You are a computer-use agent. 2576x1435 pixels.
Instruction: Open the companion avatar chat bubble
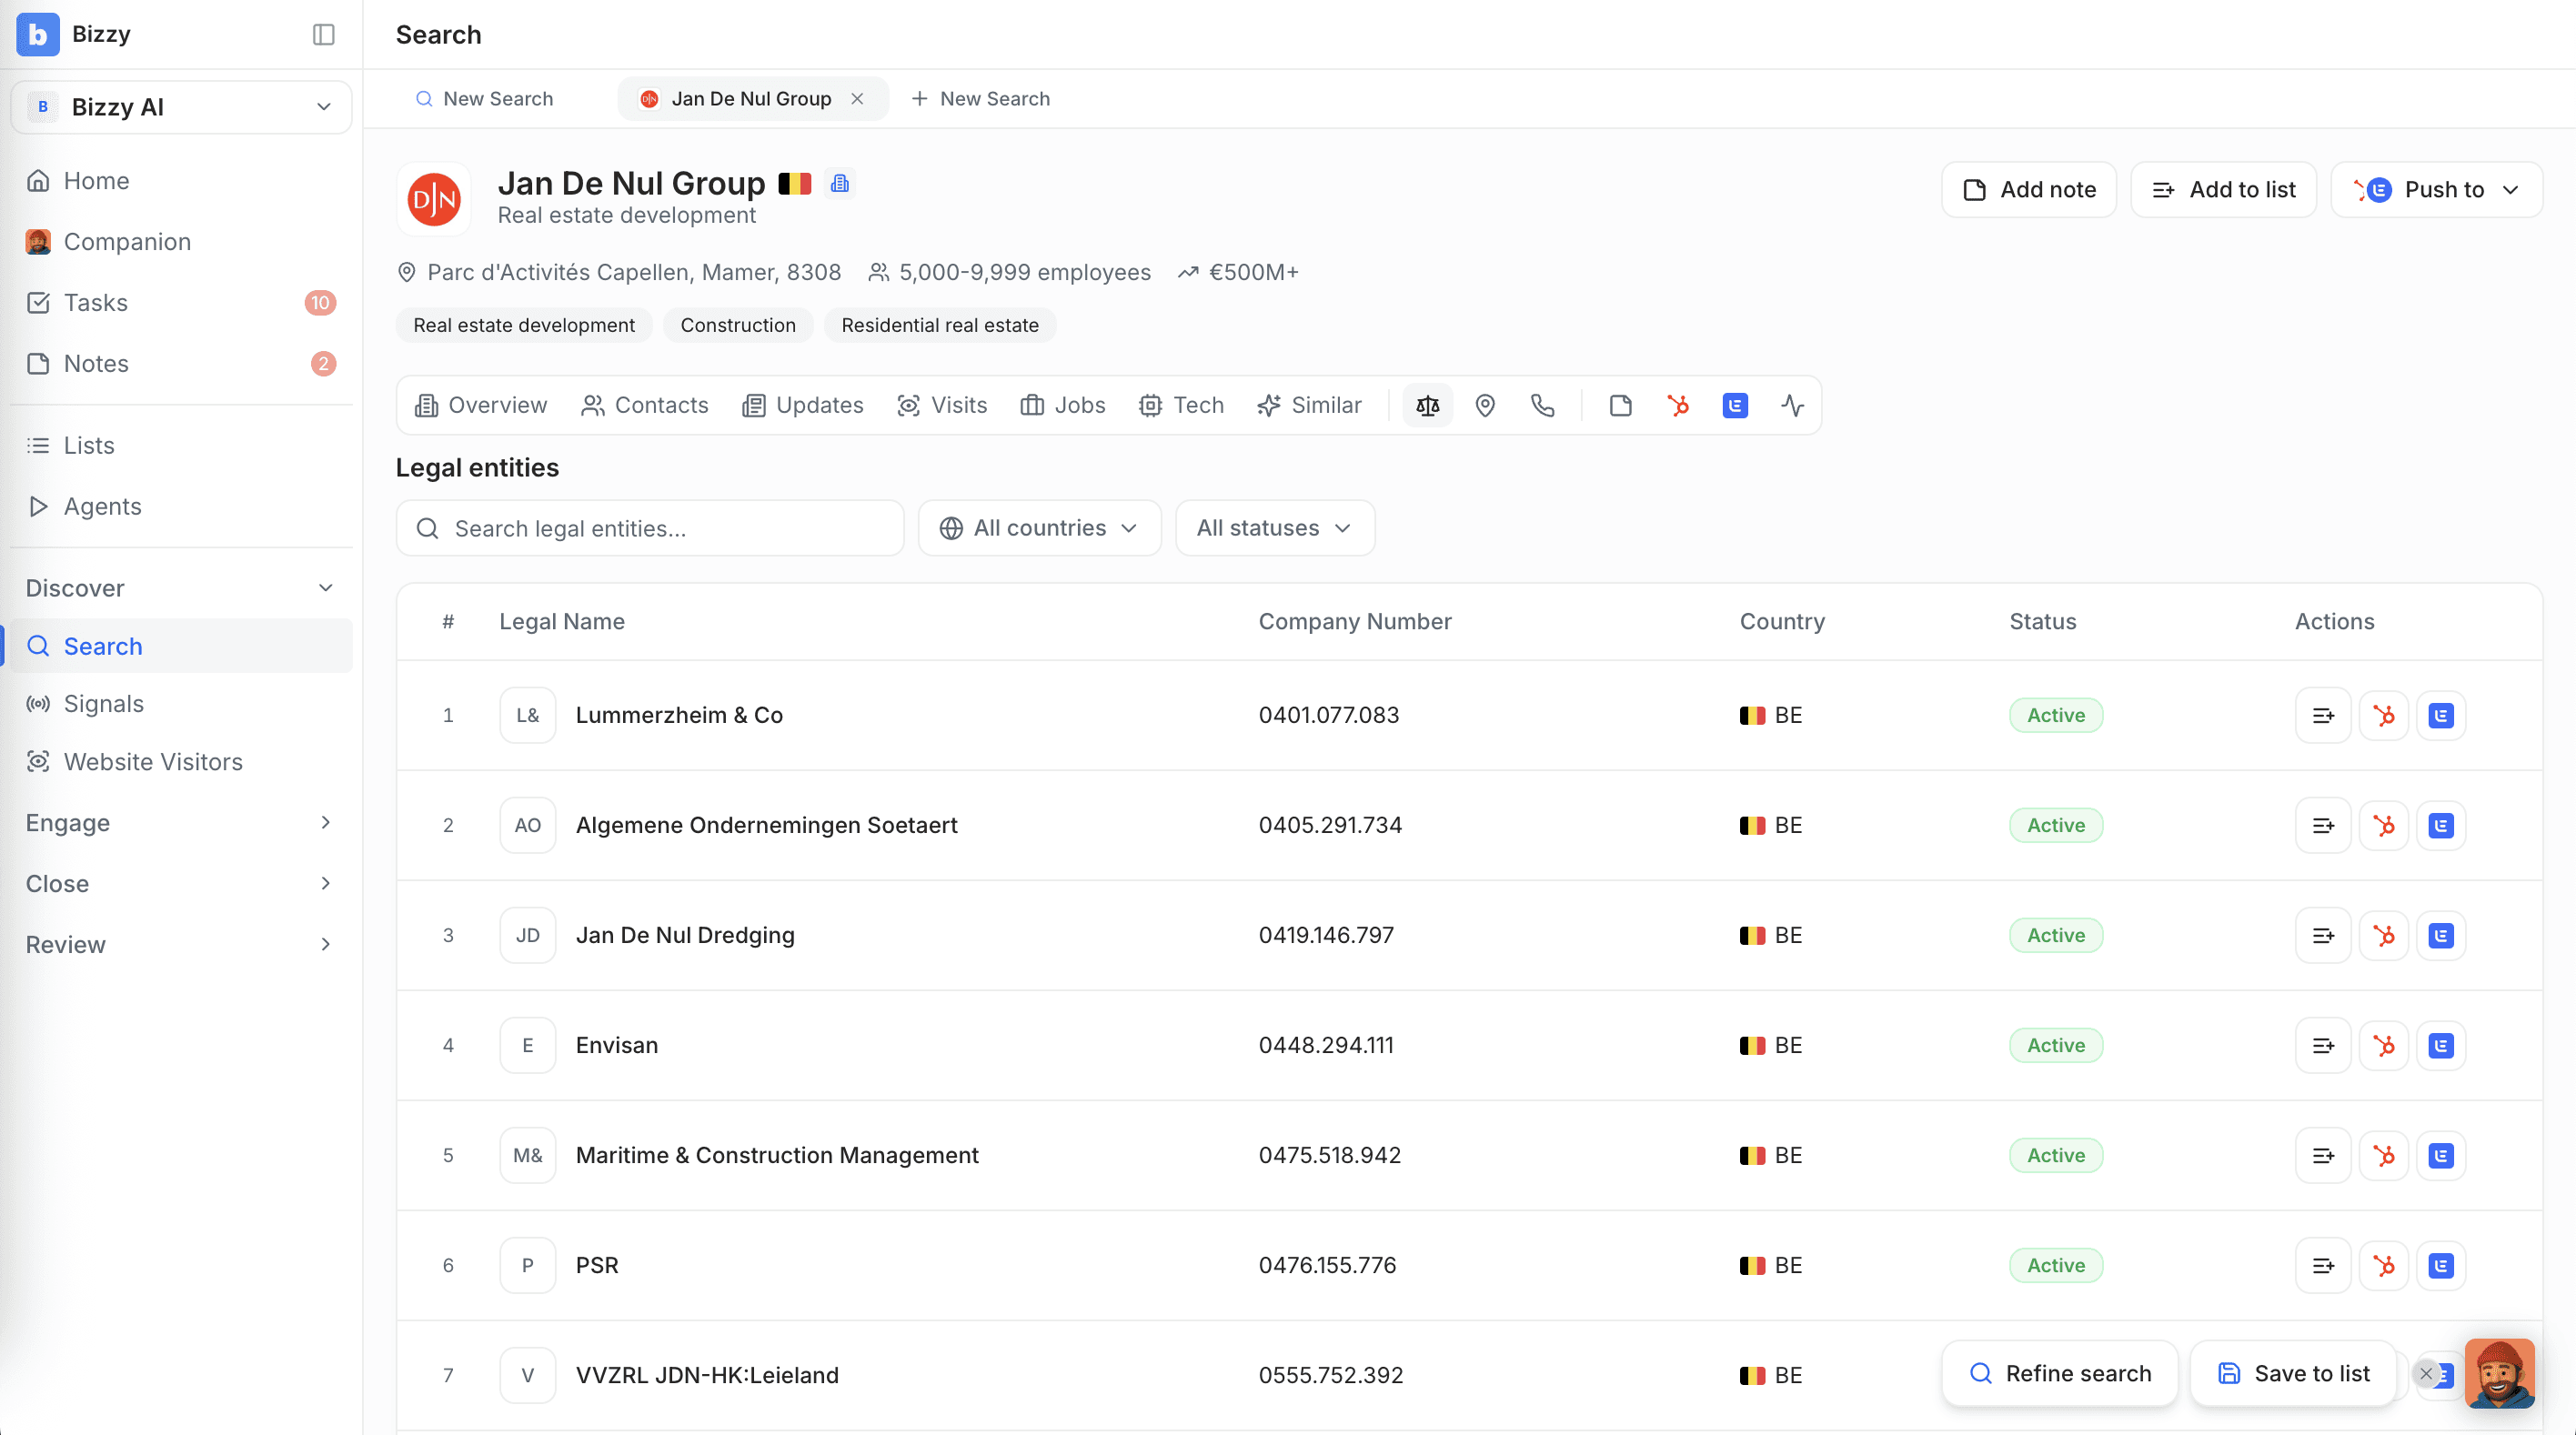(x=2499, y=1373)
